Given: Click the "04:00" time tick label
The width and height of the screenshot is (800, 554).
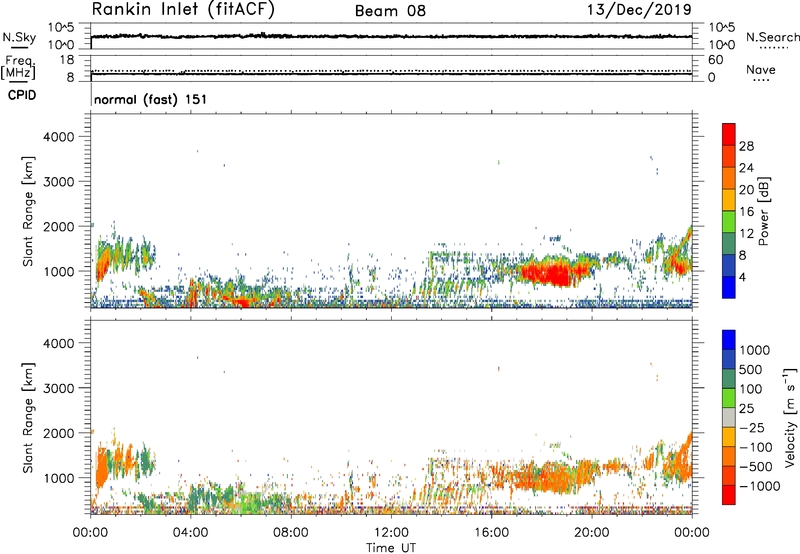Looking at the screenshot, I should click(190, 533).
